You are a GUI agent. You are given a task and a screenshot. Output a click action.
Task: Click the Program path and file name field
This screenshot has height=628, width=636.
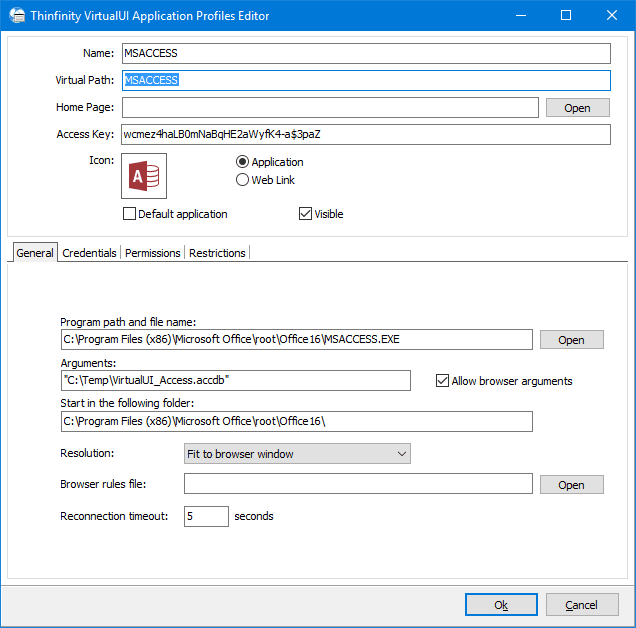(297, 340)
